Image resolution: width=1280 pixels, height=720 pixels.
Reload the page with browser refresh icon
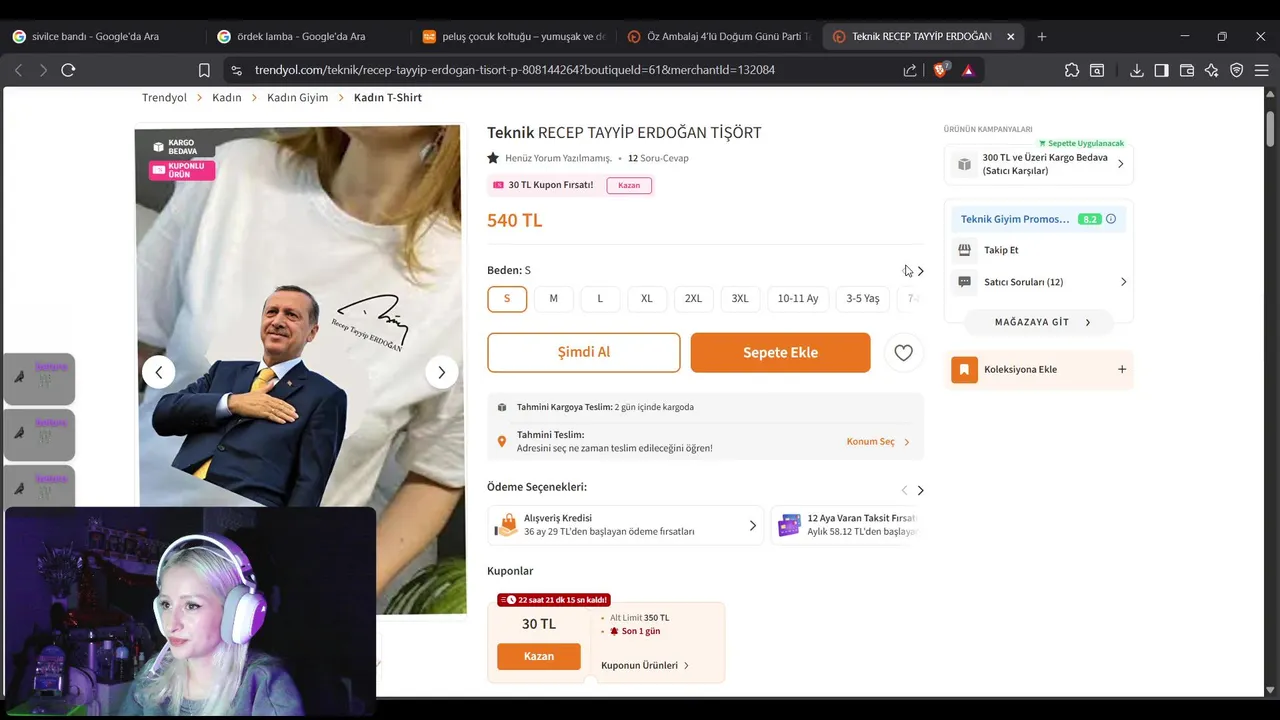68,70
